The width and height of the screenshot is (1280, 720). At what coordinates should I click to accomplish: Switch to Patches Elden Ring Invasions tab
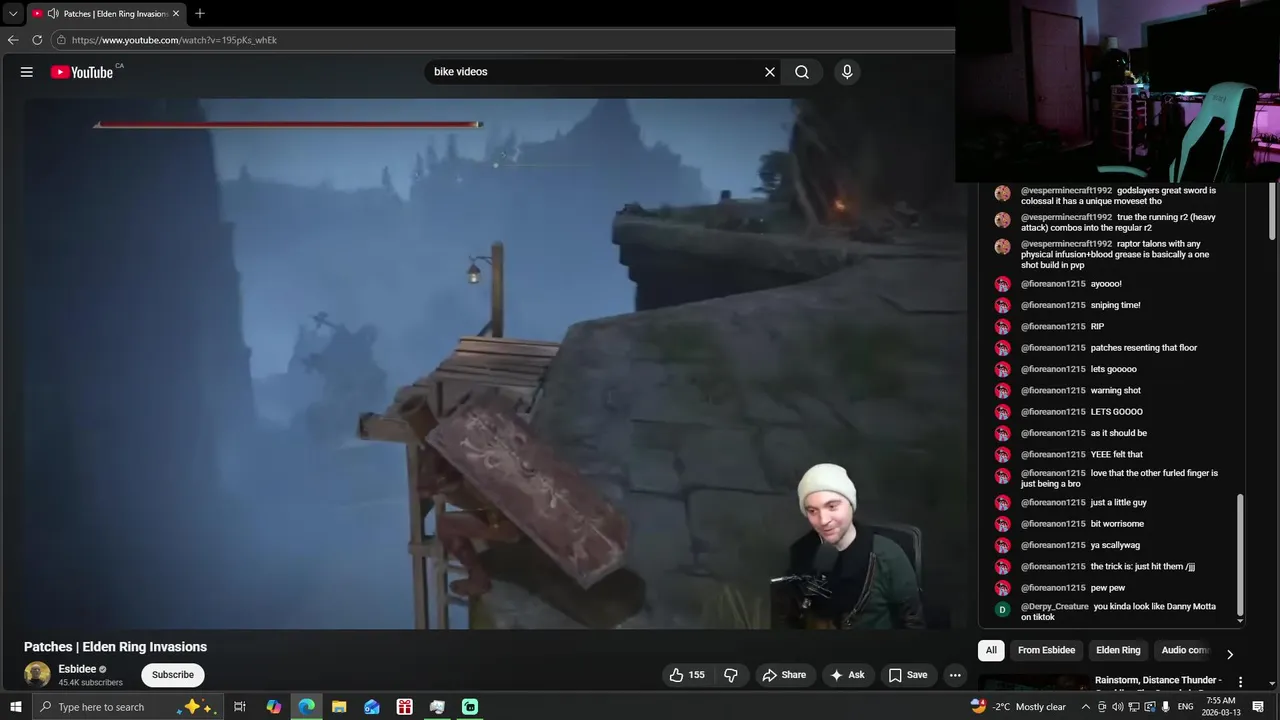pyautogui.click(x=106, y=14)
